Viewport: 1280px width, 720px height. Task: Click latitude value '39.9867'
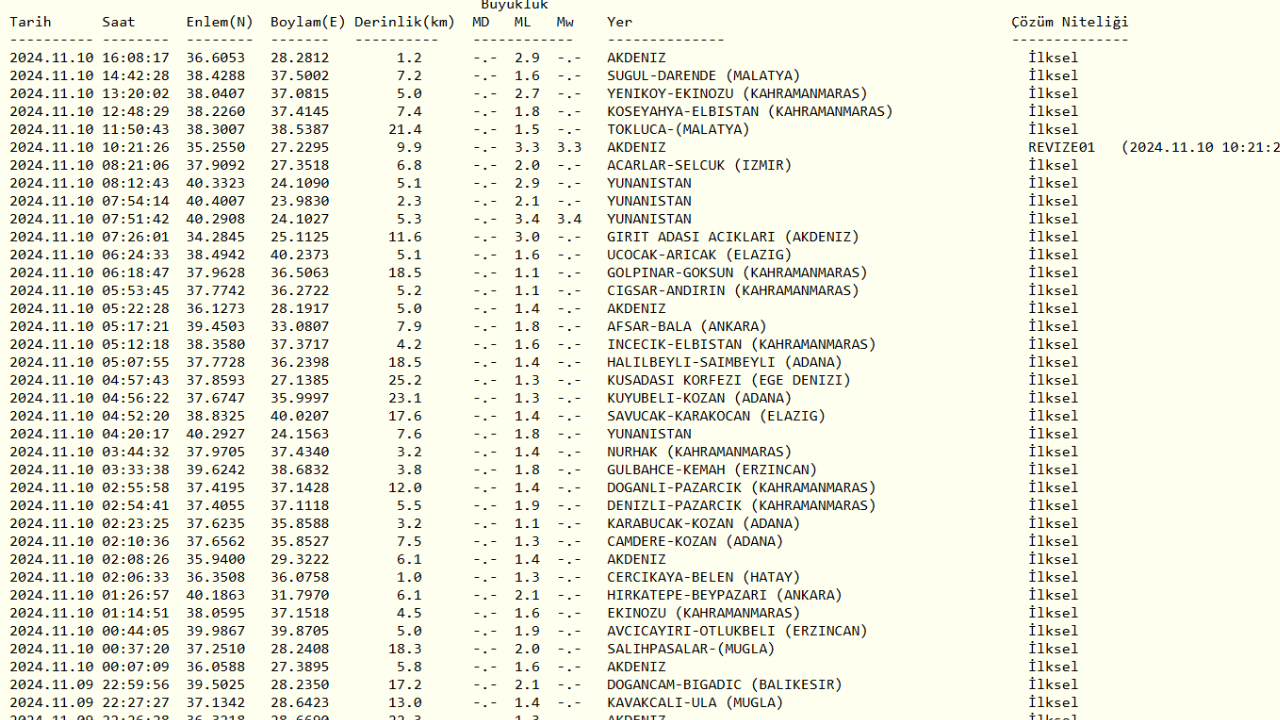coord(216,632)
